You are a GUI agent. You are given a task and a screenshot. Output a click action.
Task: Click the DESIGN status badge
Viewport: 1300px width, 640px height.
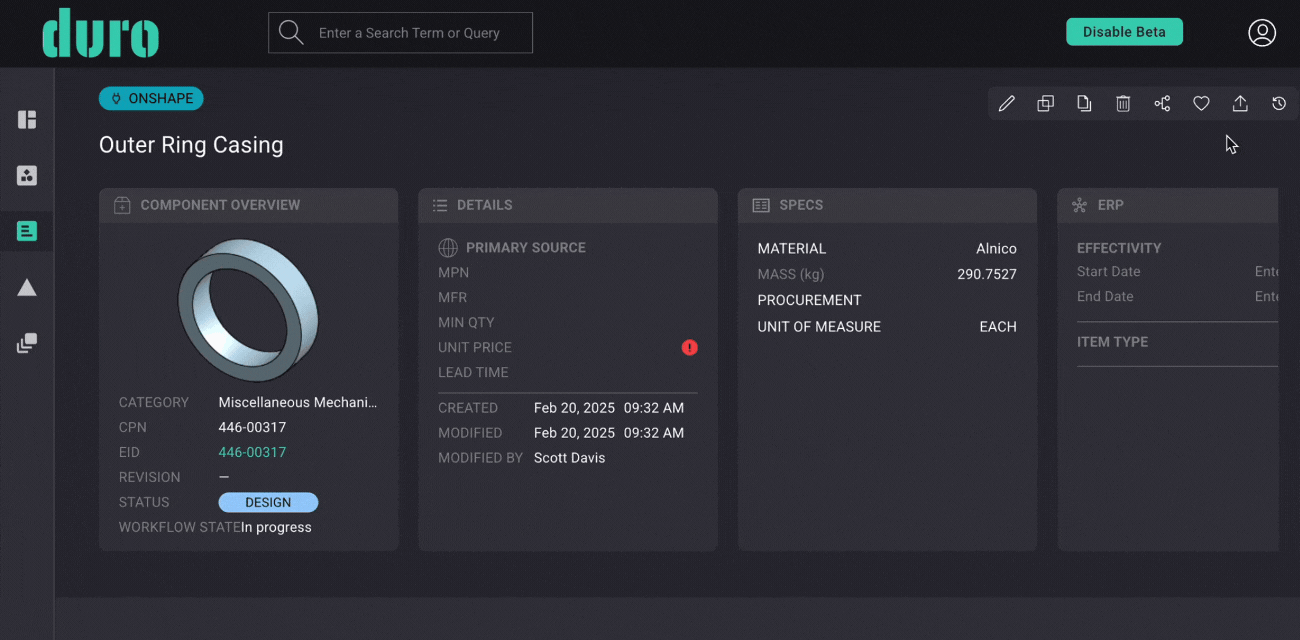point(268,502)
